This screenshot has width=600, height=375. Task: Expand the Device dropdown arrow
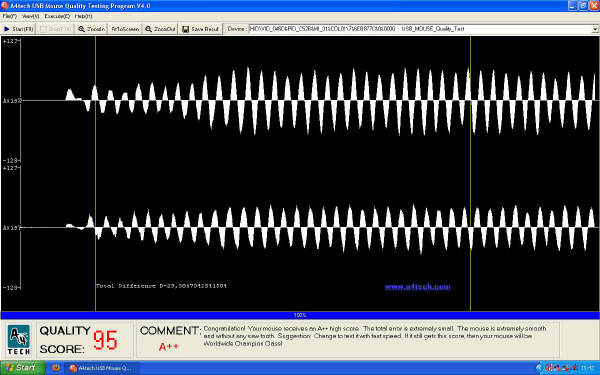point(595,29)
